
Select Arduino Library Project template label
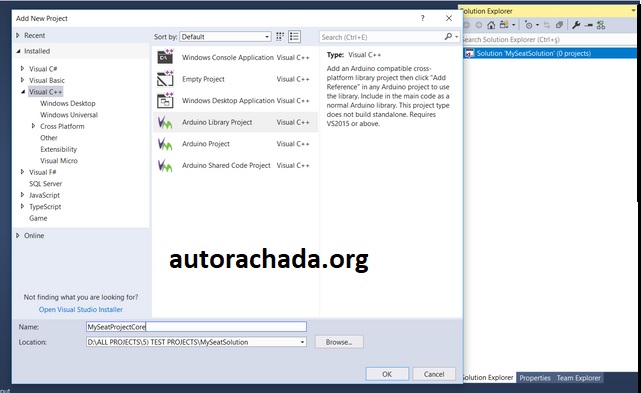point(217,122)
